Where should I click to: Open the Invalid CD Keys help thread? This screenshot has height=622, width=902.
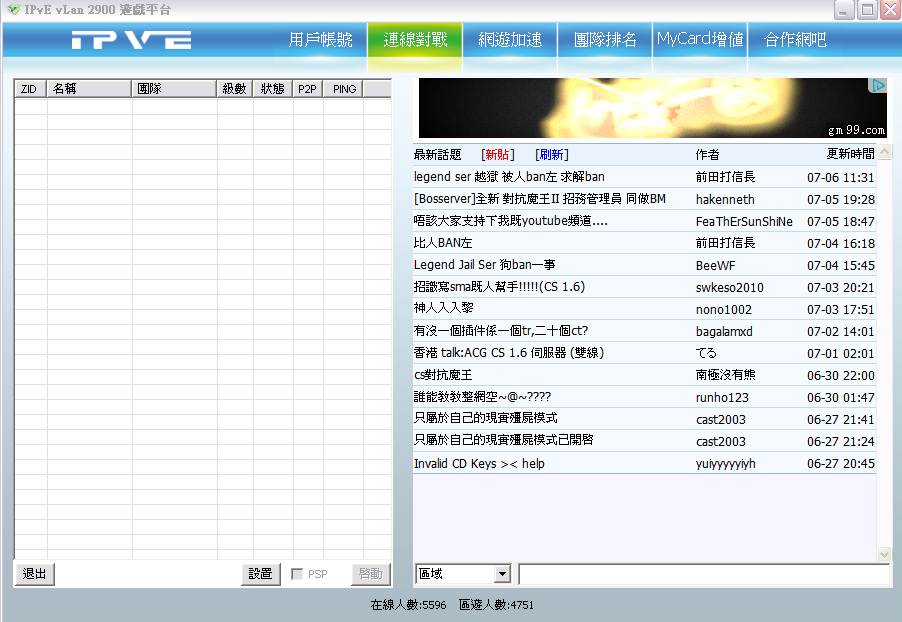[479, 464]
